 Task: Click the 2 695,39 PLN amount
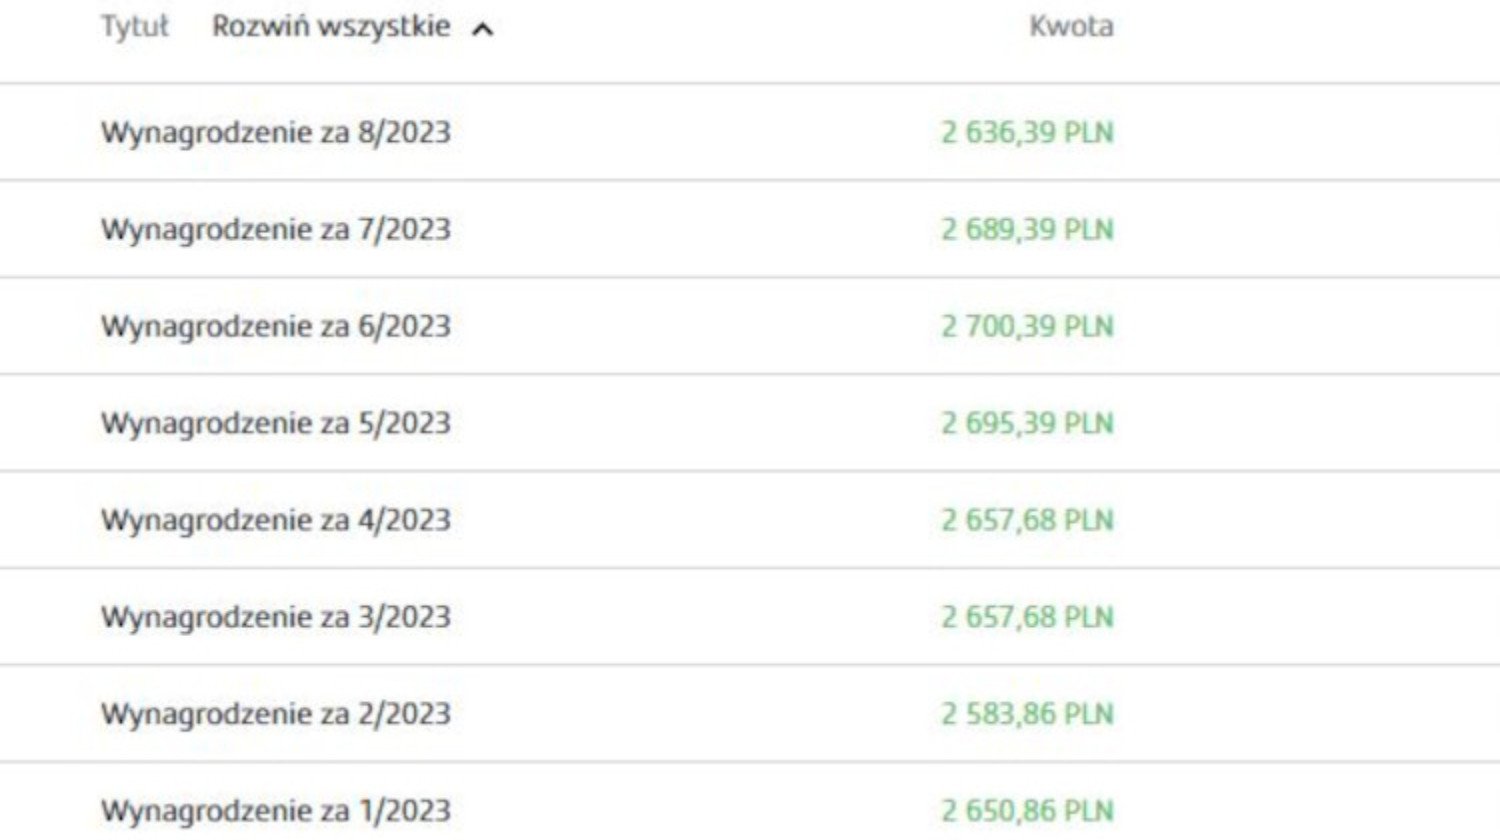coord(1027,424)
